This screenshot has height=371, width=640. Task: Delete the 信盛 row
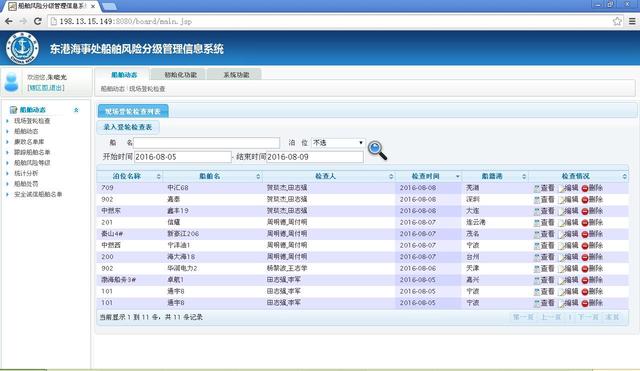[592, 222]
